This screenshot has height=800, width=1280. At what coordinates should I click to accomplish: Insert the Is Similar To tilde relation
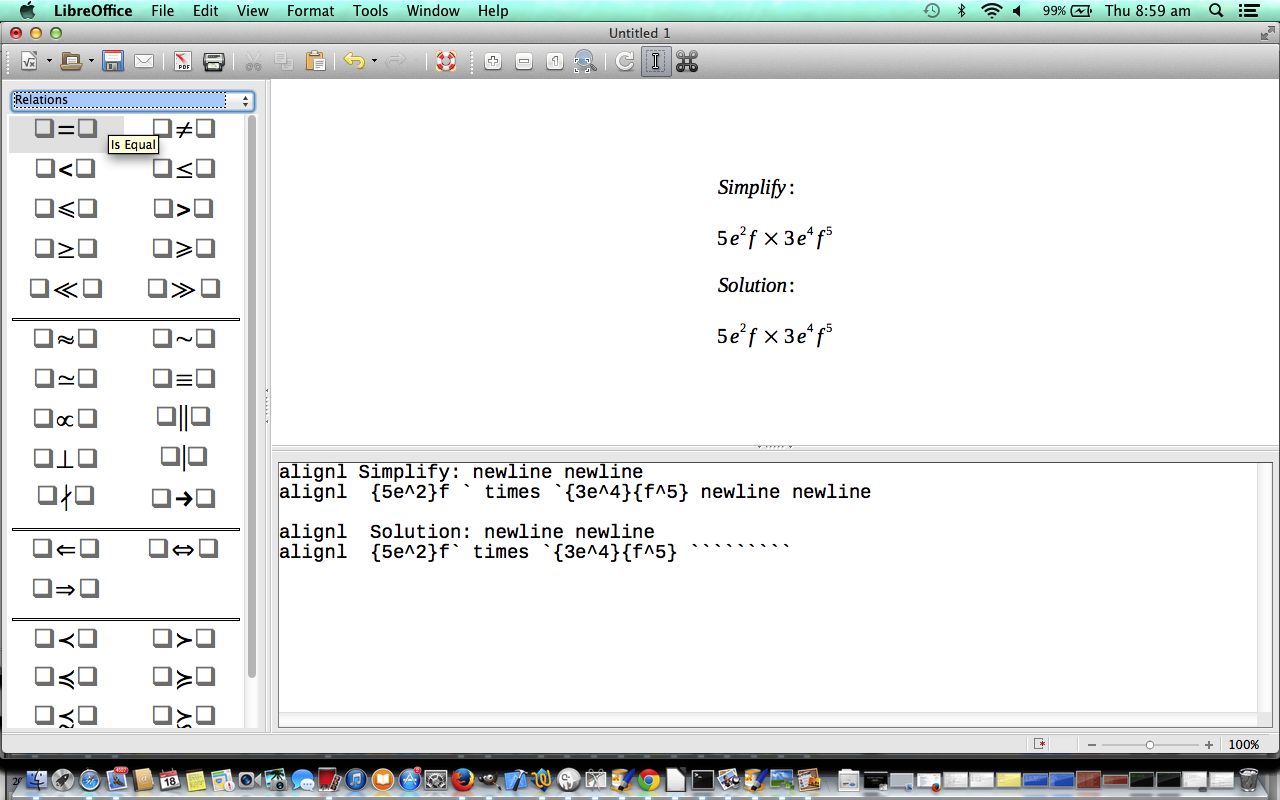tap(184, 339)
